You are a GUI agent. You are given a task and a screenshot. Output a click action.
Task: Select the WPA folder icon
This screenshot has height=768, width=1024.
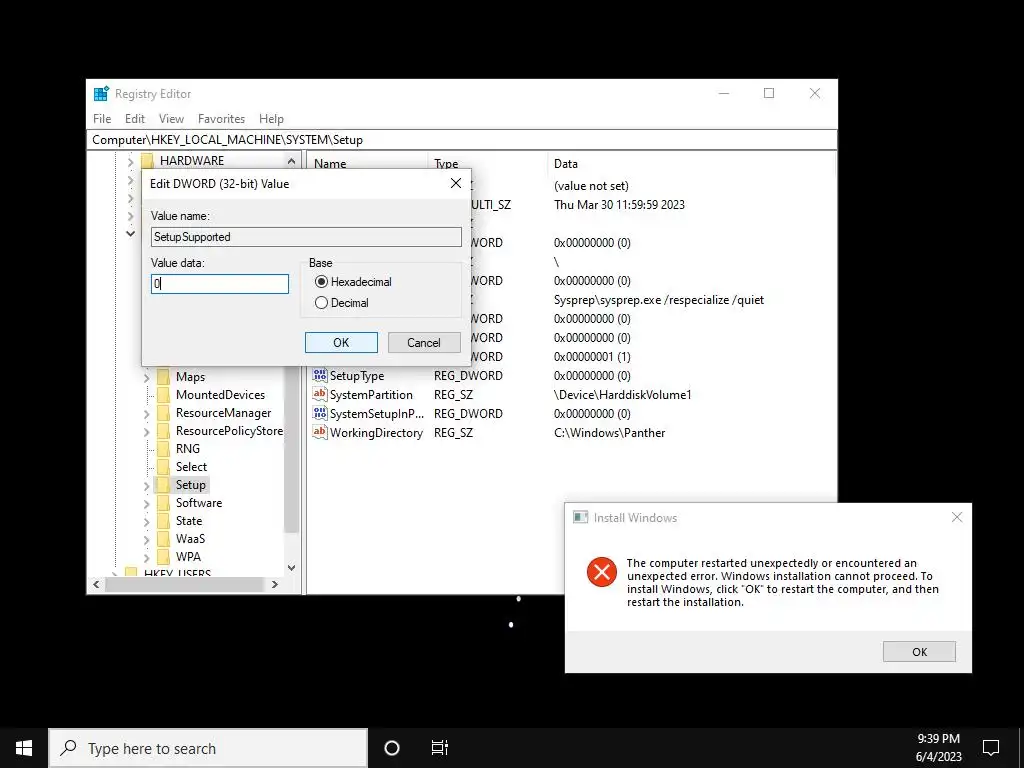pyautogui.click(x=163, y=556)
